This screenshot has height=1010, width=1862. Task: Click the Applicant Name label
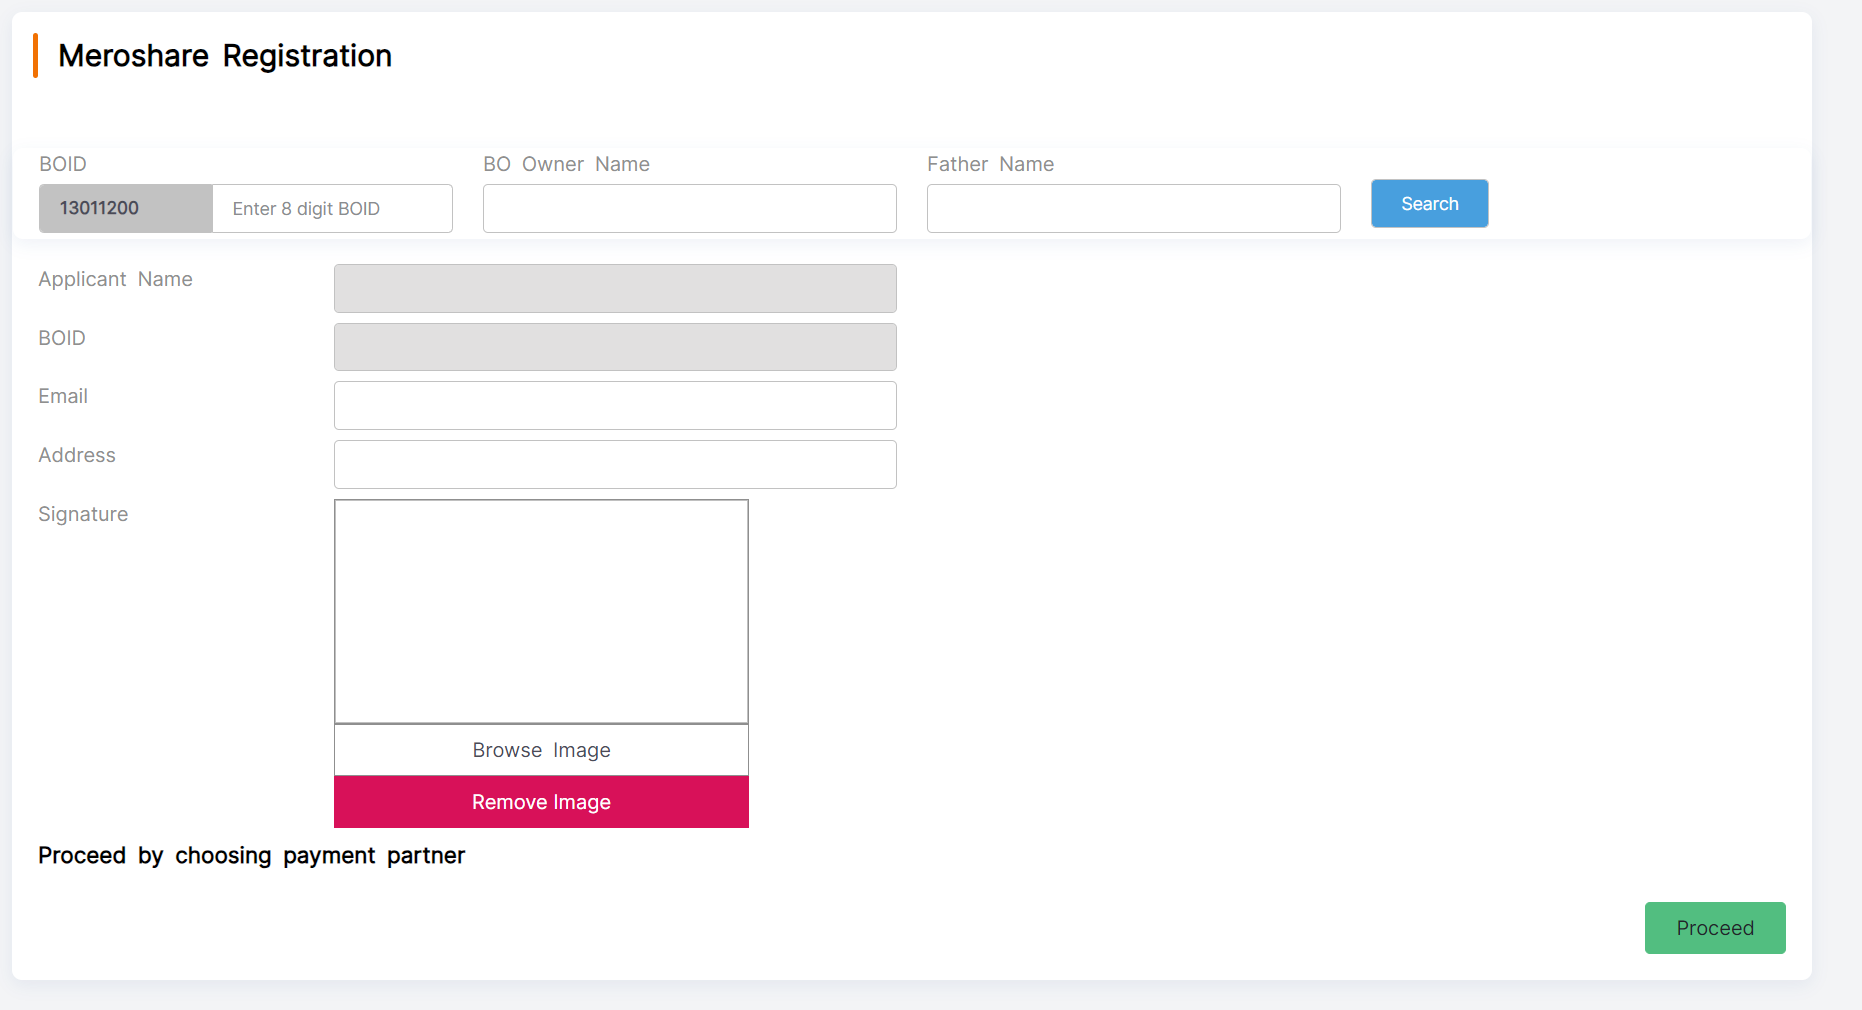pyautogui.click(x=115, y=280)
